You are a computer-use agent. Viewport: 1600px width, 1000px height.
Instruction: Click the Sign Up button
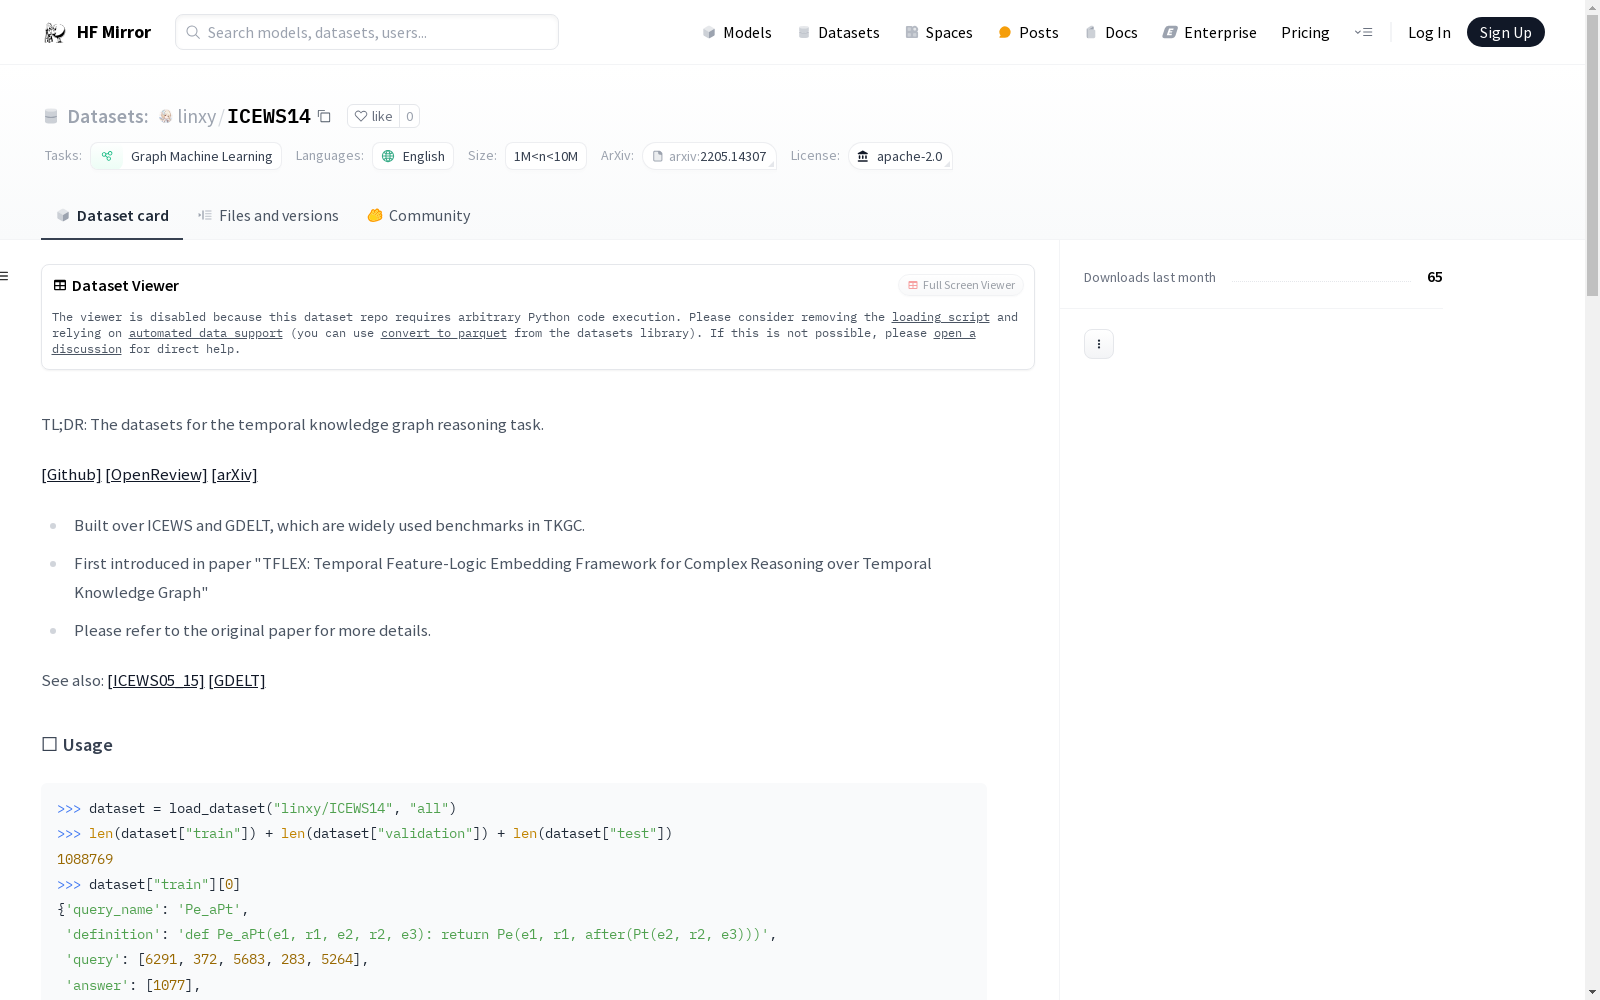click(1505, 32)
